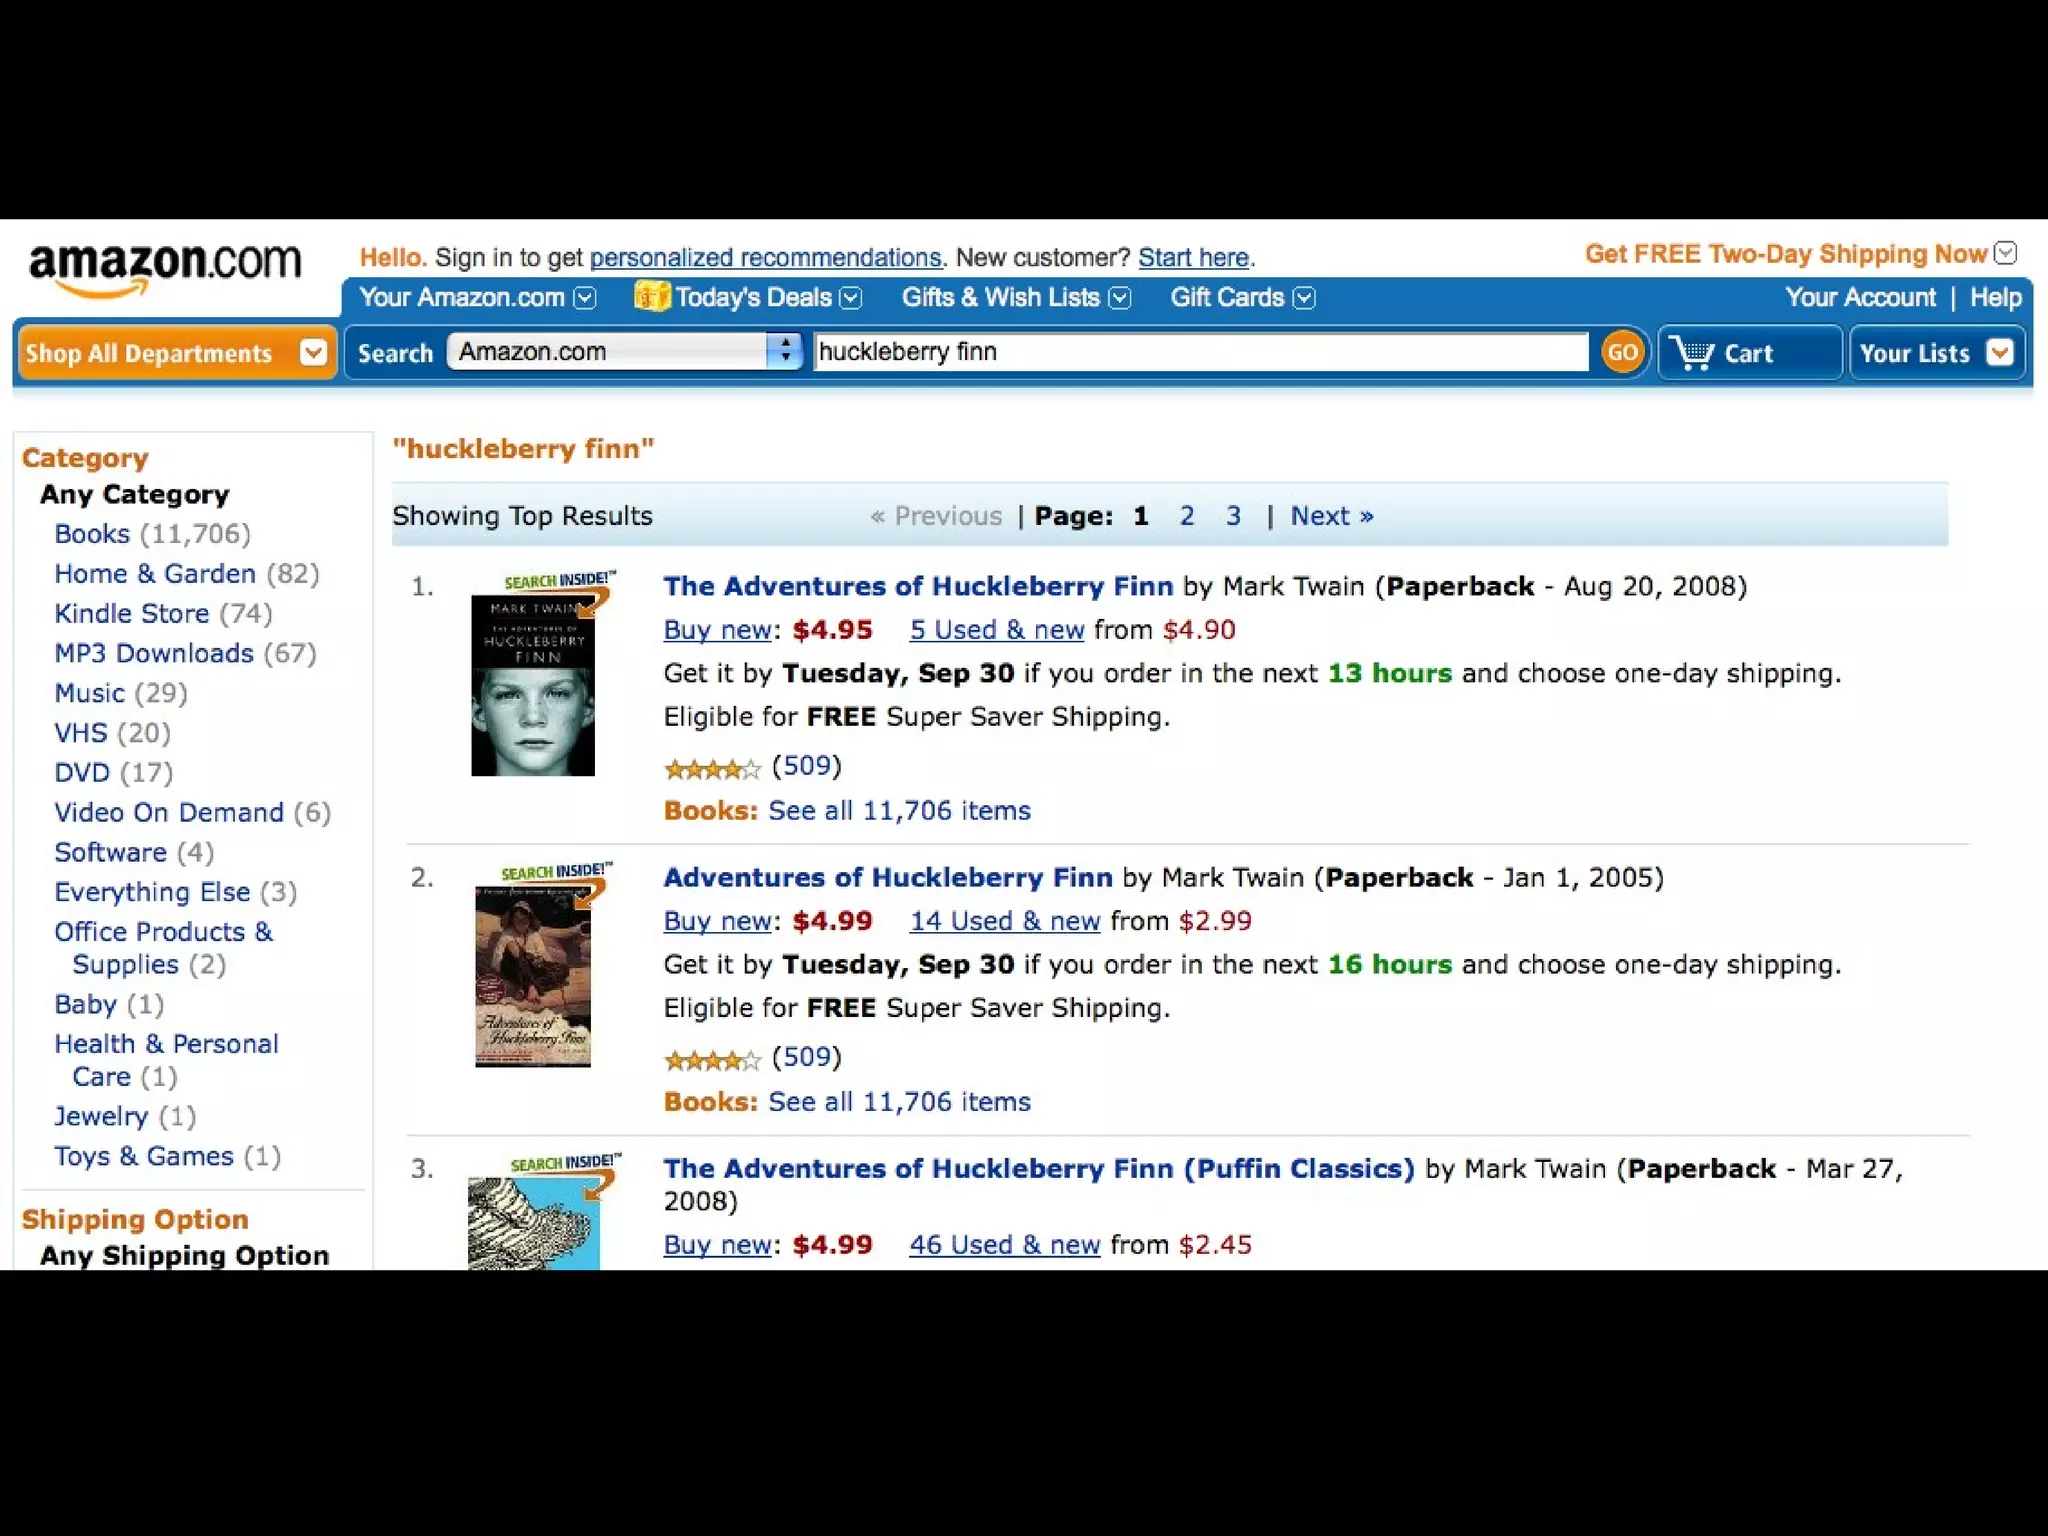Click the Today's Deals gift box icon

click(x=652, y=296)
